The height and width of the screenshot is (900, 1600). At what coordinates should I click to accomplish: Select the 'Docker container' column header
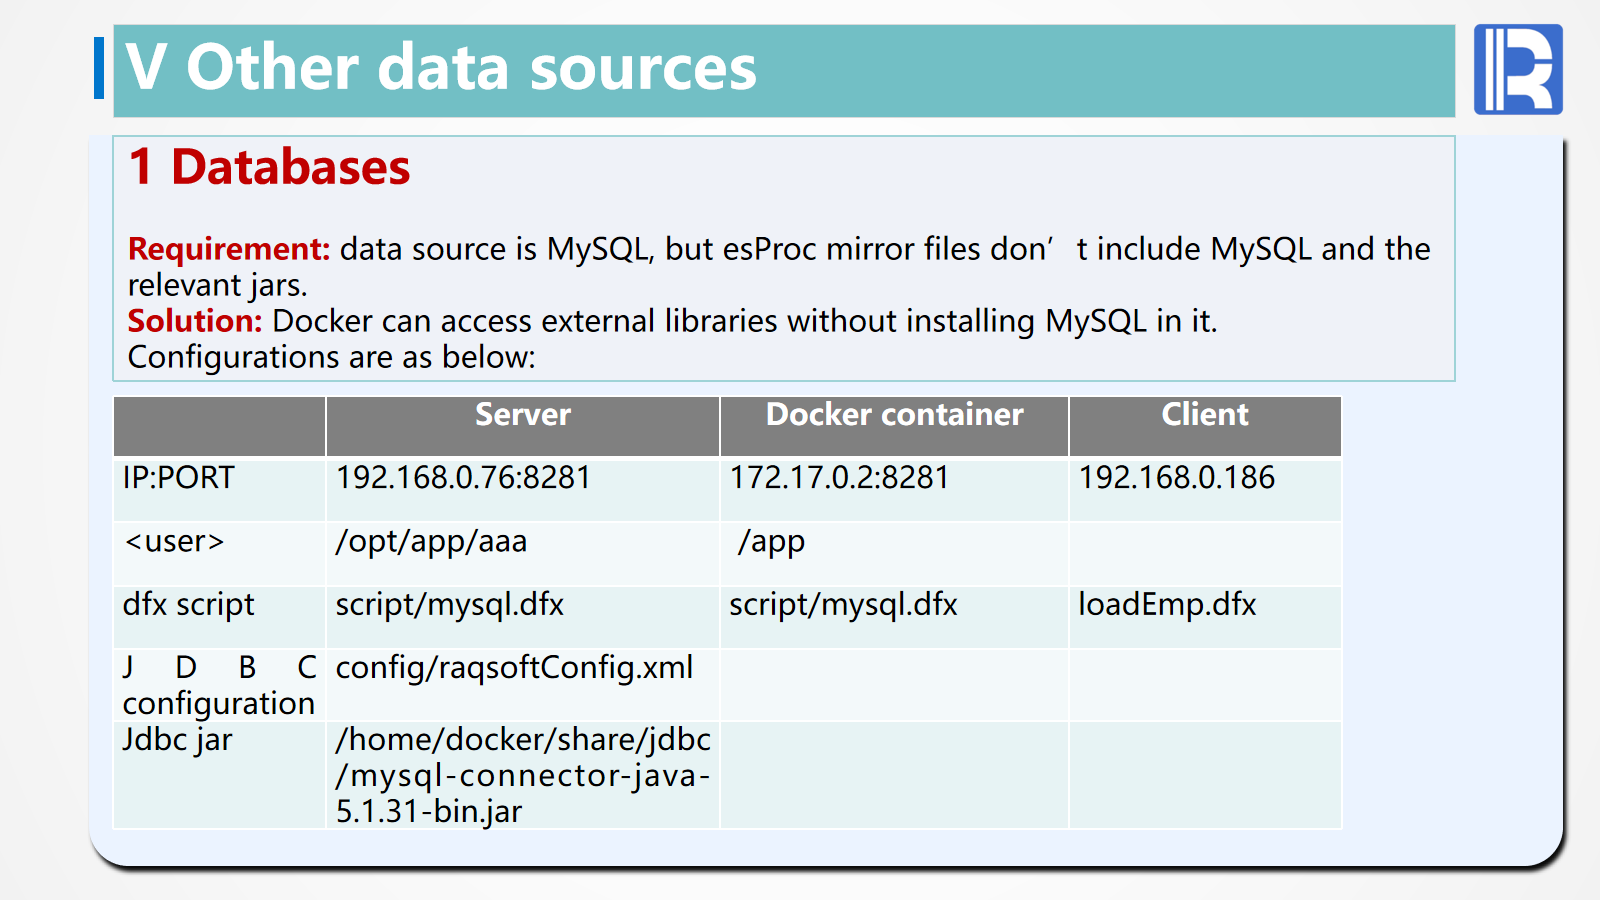click(894, 415)
